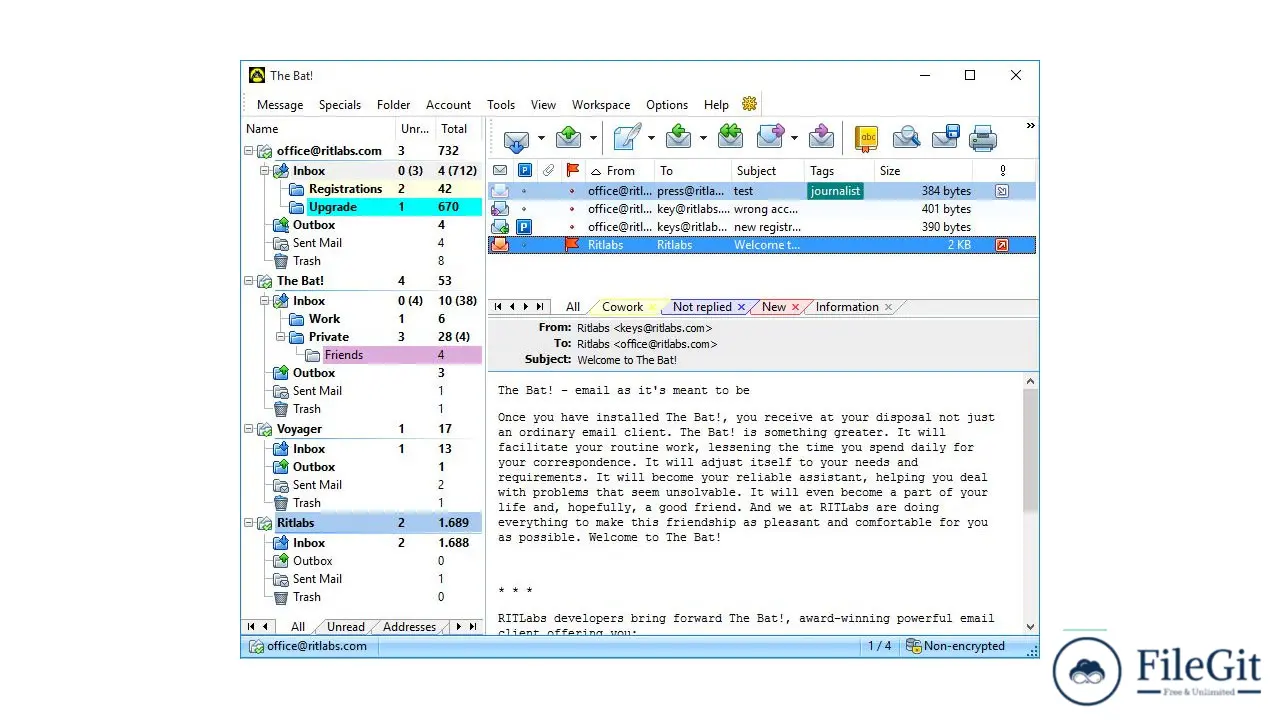Select the Registrations folder
Viewport: 1280px width, 720px height.
346,189
